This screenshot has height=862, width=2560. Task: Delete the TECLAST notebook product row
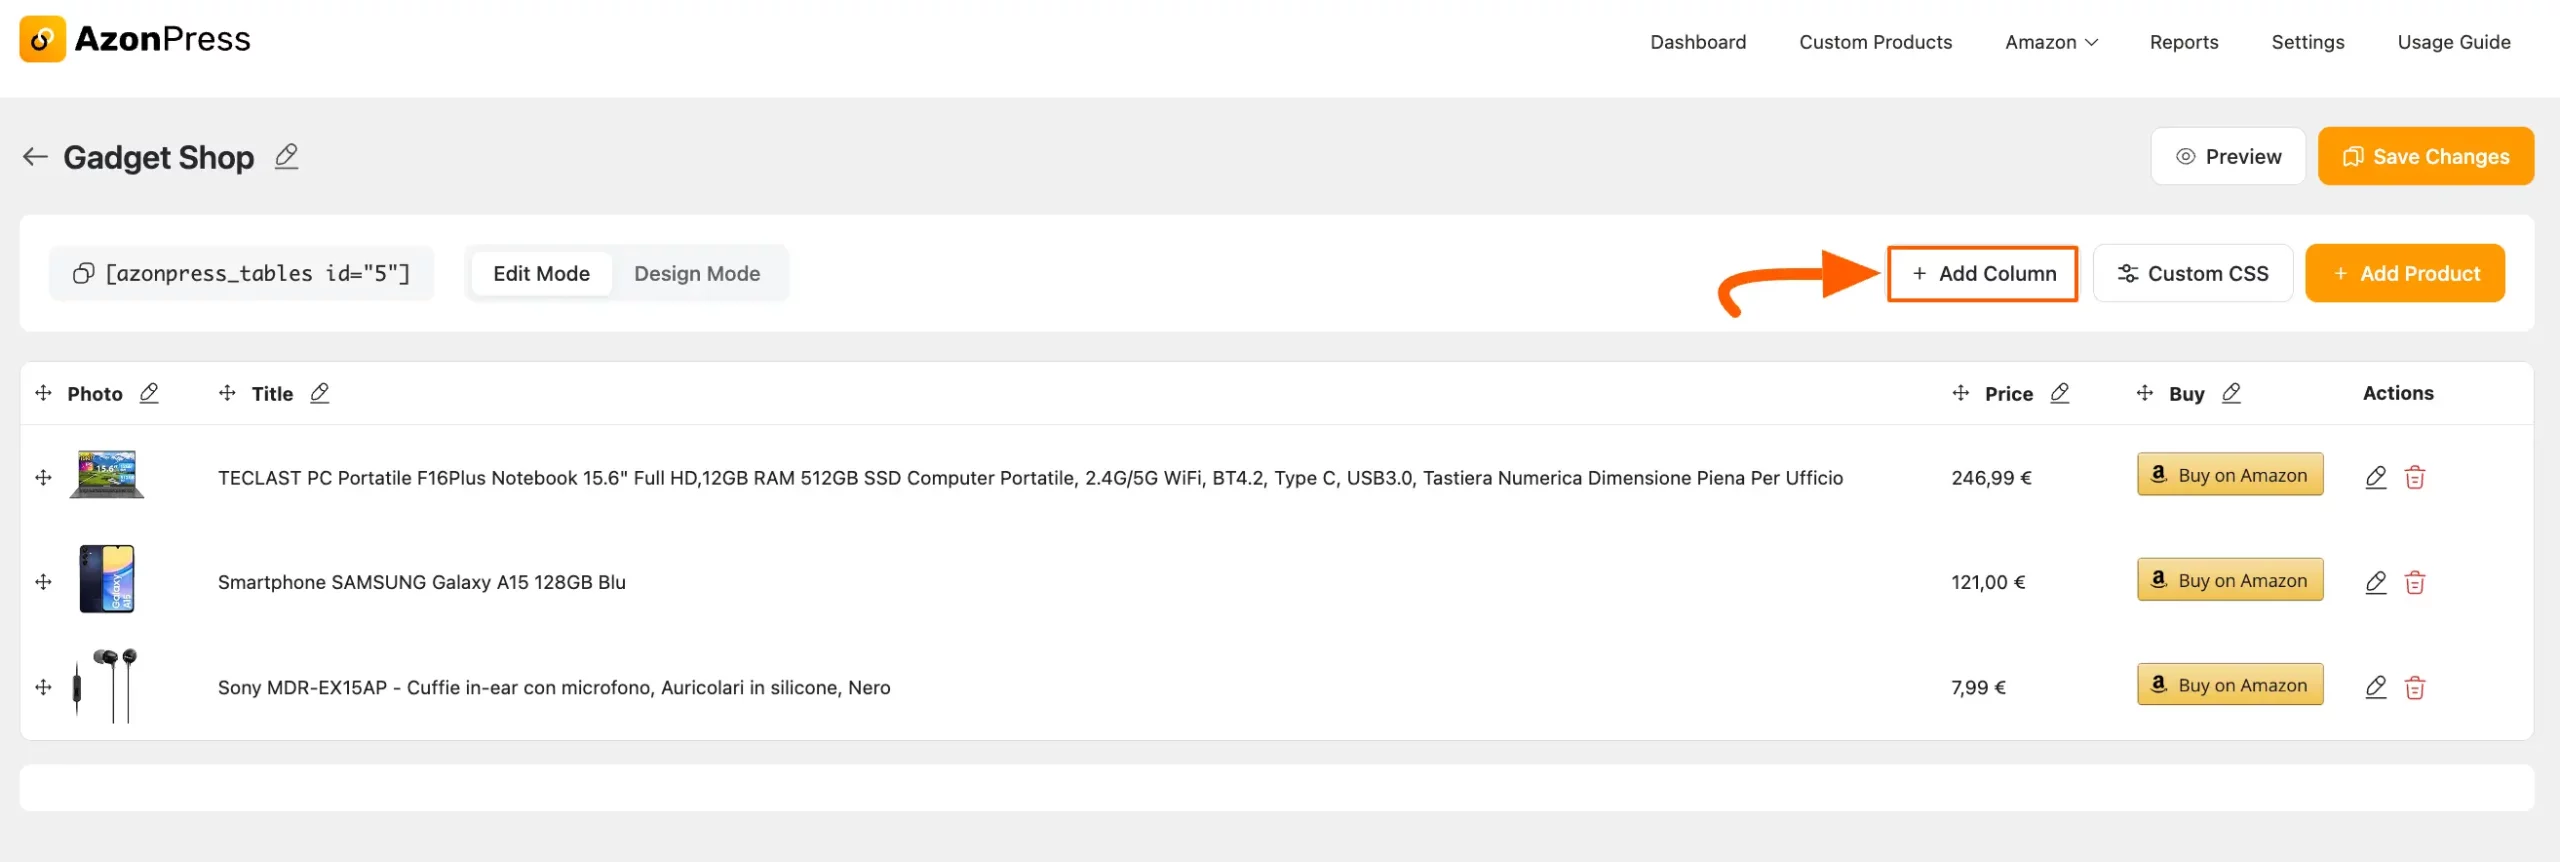coord(2414,477)
